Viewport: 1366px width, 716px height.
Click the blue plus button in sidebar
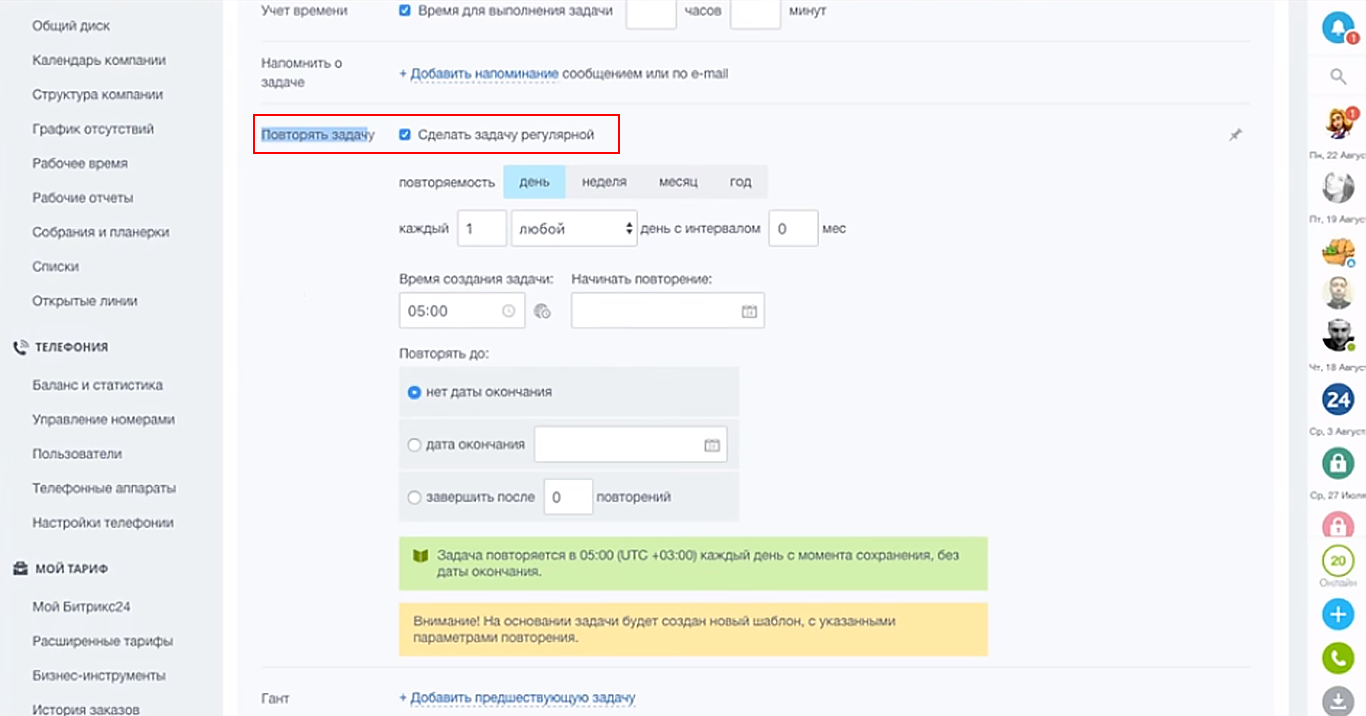[1338, 614]
